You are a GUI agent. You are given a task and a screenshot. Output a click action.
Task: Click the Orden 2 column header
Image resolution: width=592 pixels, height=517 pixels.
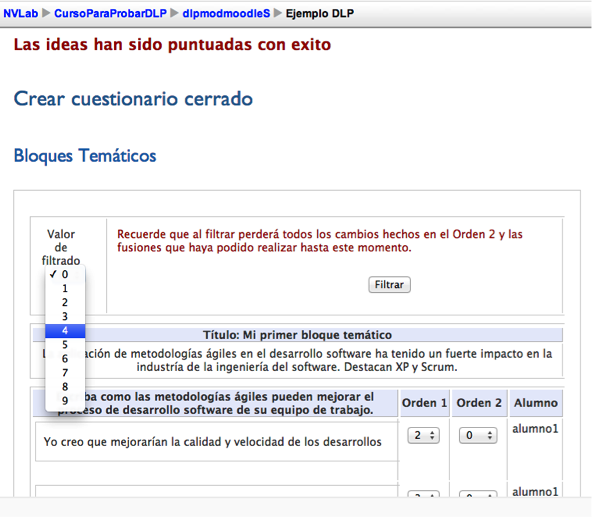[x=479, y=403]
